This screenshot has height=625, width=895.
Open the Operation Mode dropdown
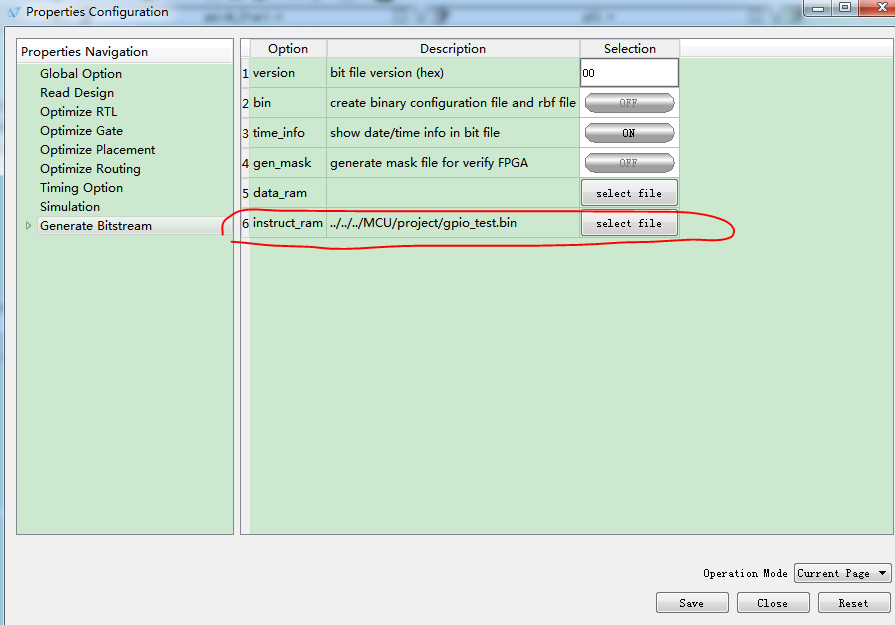(x=842, y=573)
